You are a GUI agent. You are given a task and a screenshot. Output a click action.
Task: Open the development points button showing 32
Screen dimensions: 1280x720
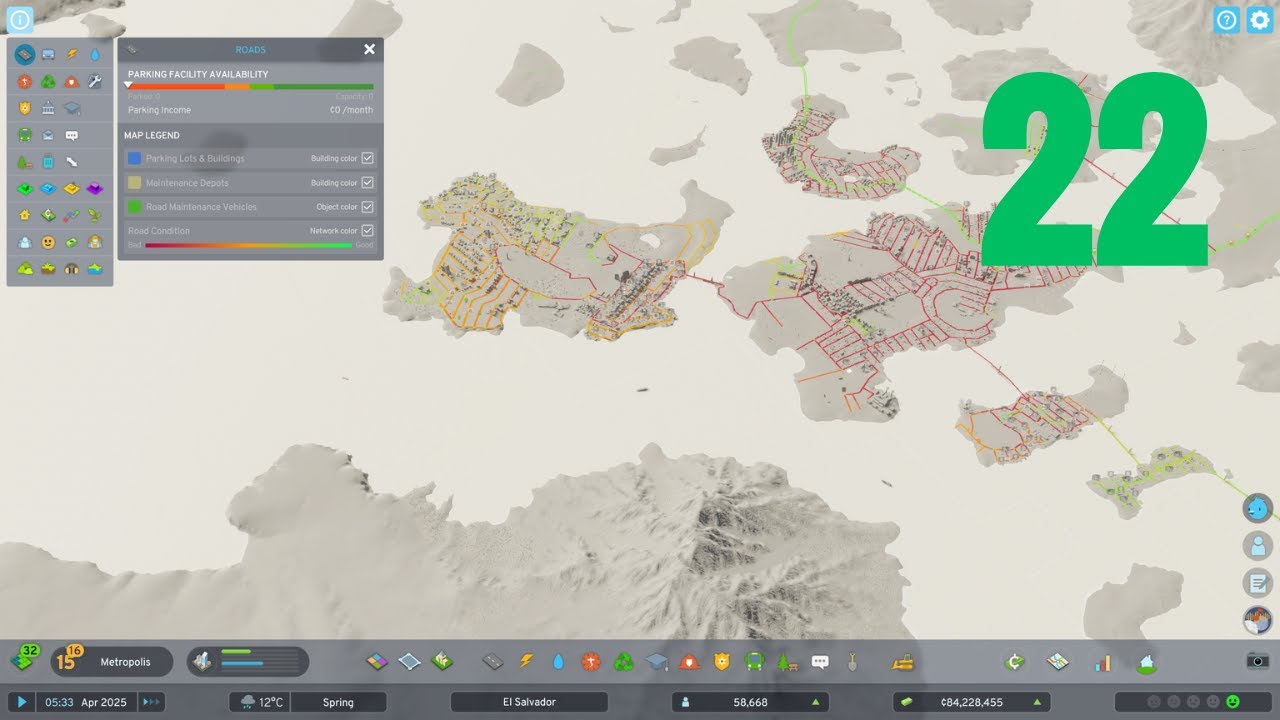(x=25, y=659)
